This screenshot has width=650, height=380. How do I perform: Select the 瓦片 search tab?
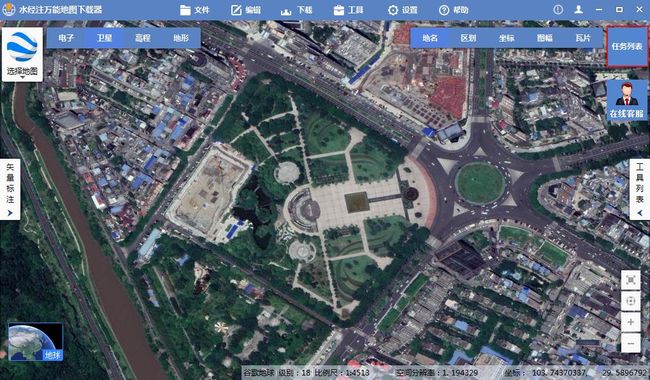pos(583,38)
